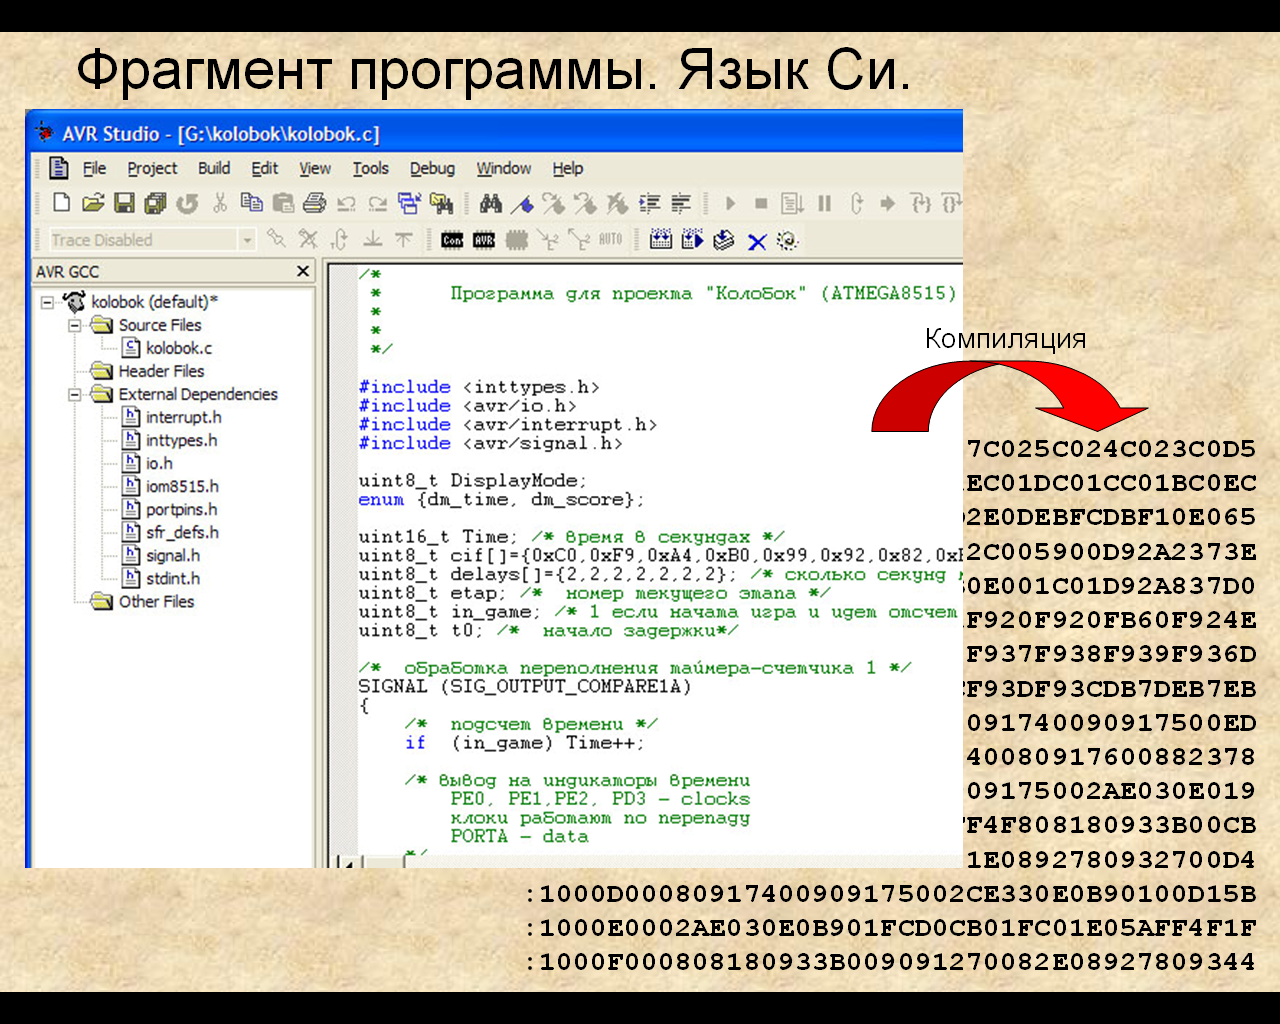Screen dimensions: 1280x1024
Task: Open project configuration options with the gear icon
Action: 788,240
